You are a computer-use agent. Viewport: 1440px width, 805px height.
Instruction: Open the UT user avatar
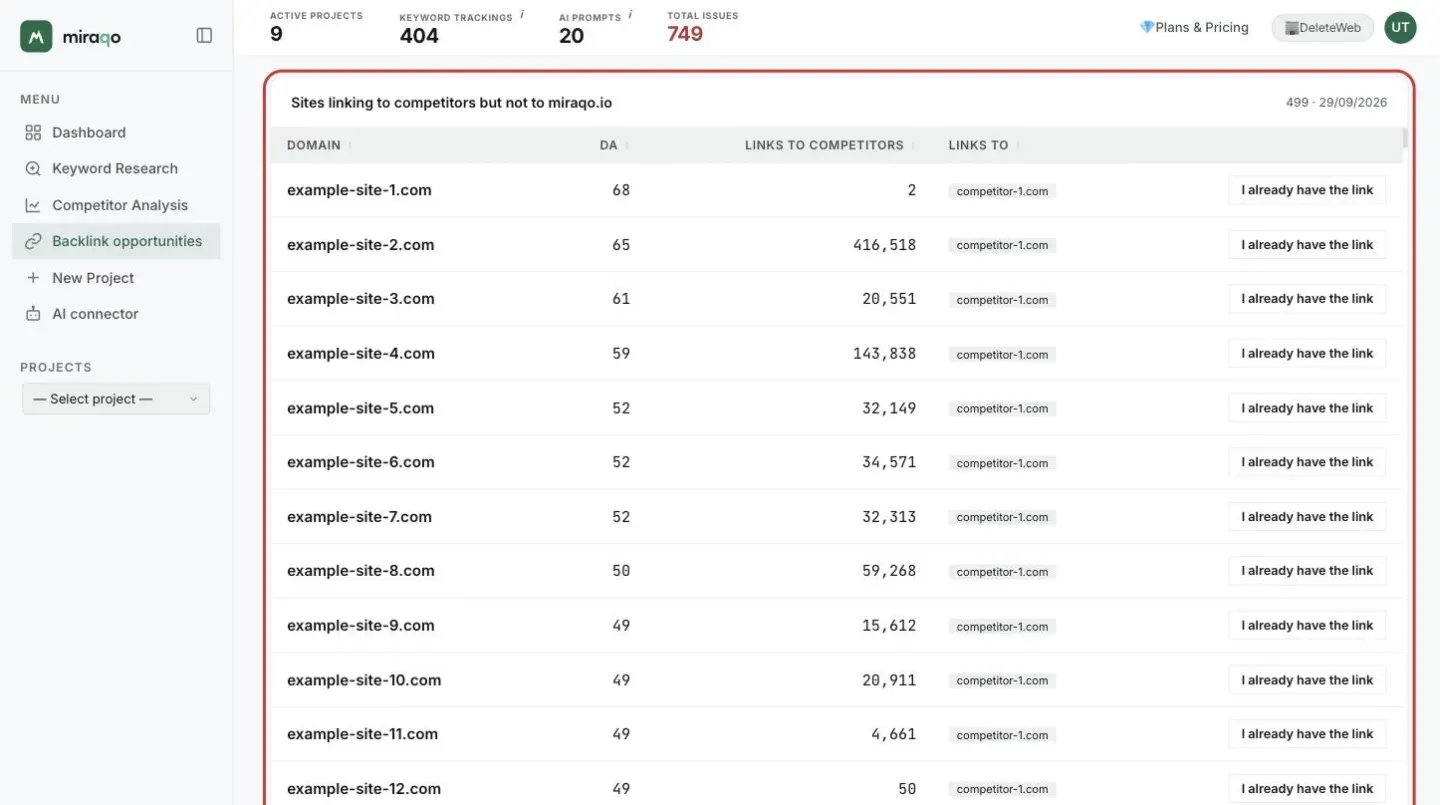(x=1400, y=28)
